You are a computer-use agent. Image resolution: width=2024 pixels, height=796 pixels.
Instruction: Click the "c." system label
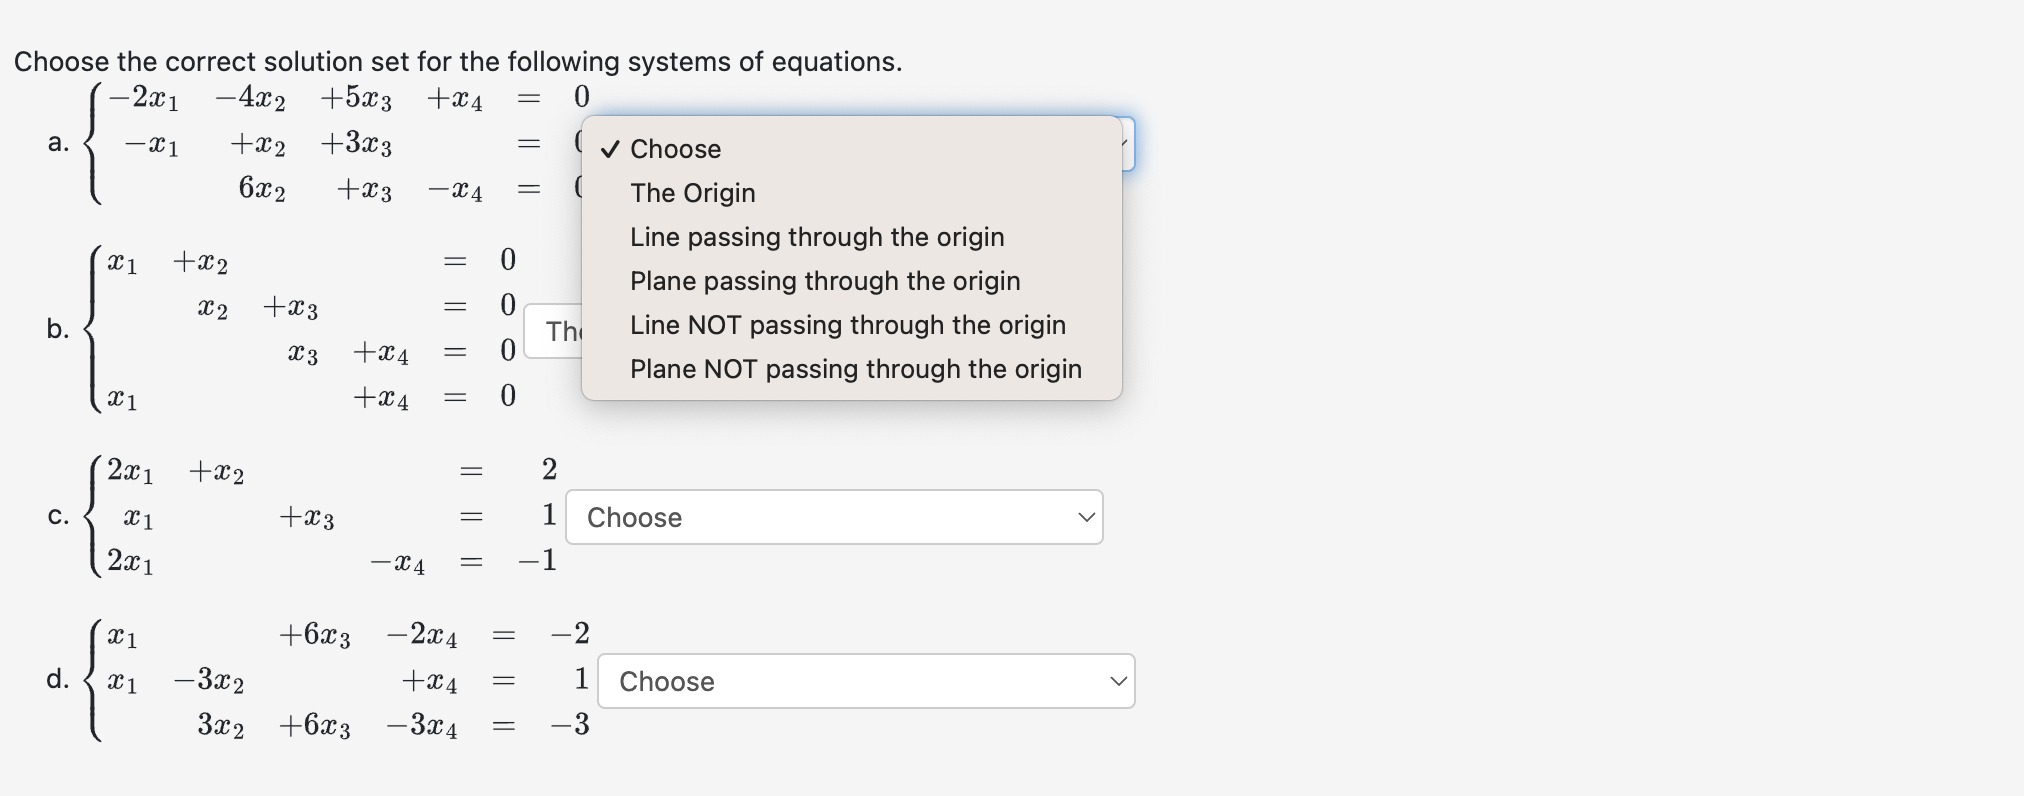58,516
